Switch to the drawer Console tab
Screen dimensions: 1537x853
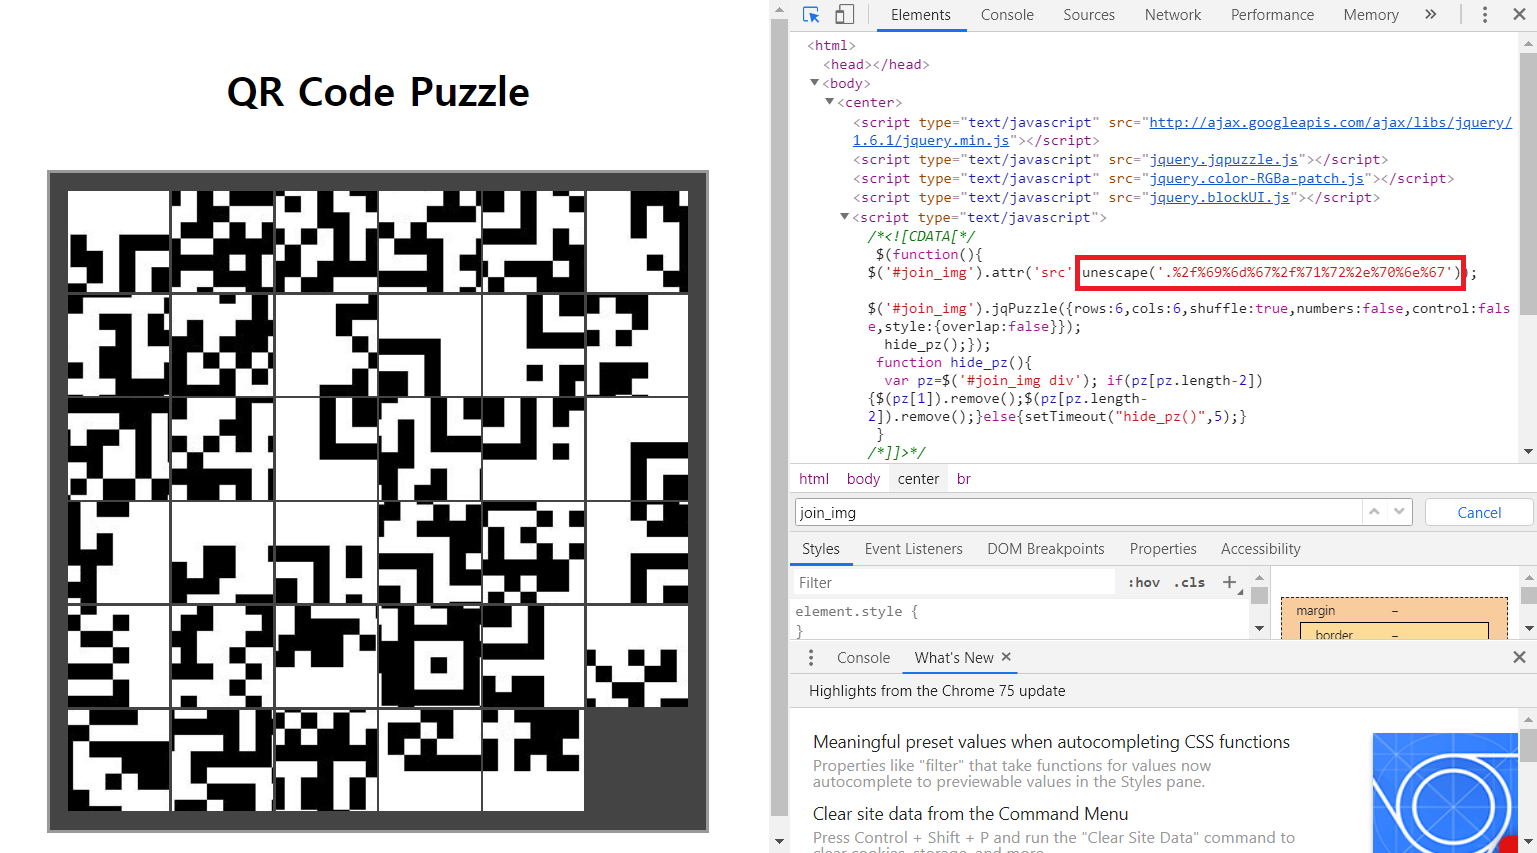(x=863, y=657)
